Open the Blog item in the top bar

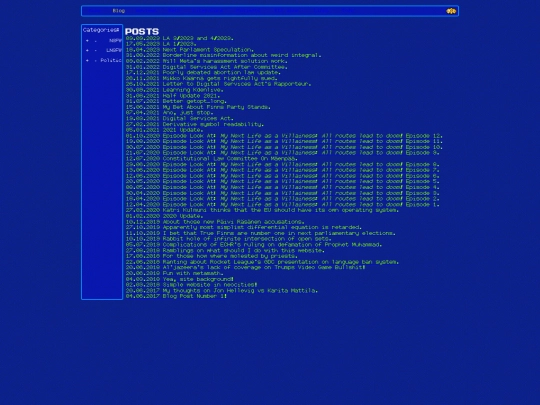point(119,11)
